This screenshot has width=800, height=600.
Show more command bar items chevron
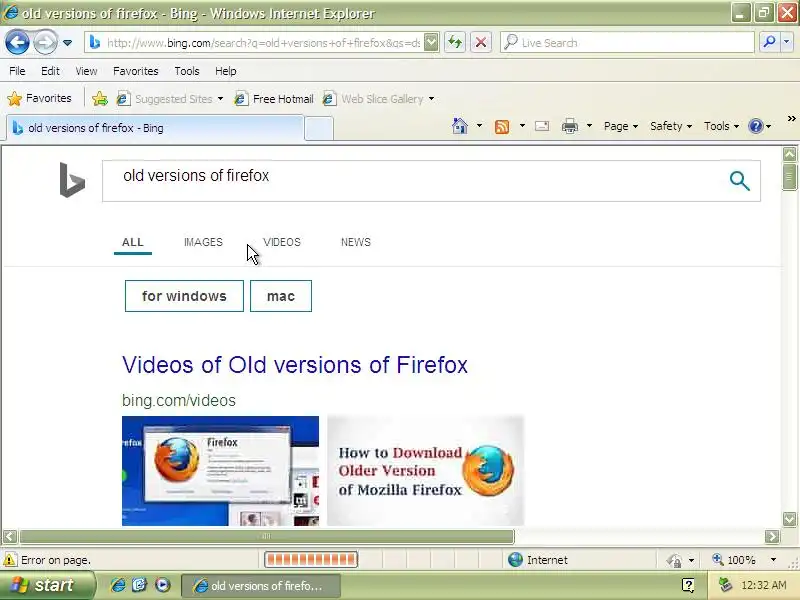coord(791,119)
